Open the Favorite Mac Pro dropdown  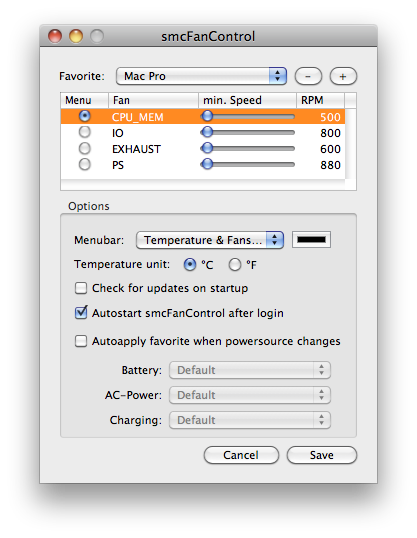tap(201, 76)
